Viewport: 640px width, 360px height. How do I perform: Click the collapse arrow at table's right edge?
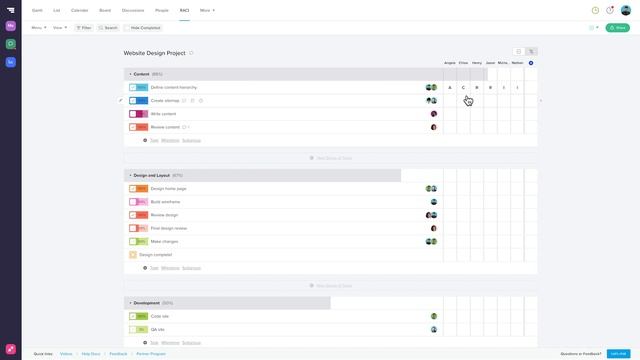point(541,100)
